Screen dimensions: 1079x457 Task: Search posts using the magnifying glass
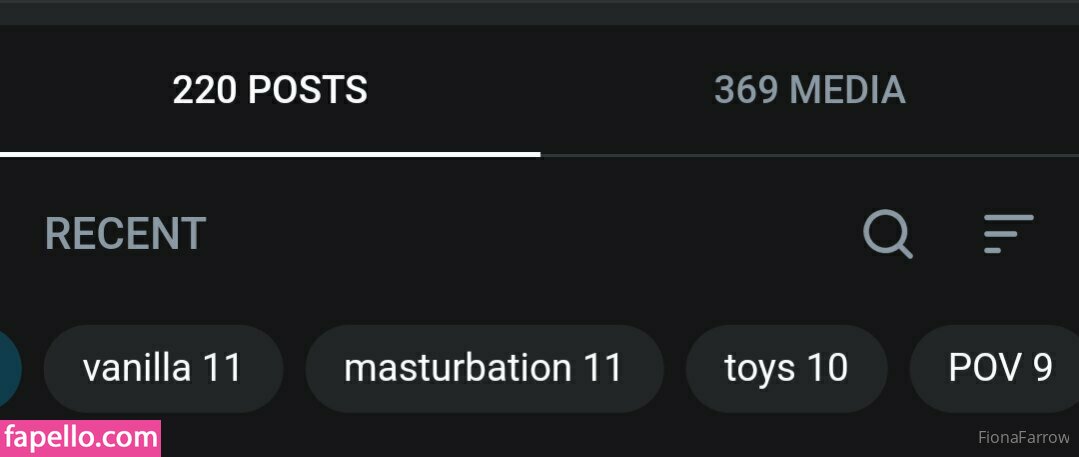[x=888, y=235]
